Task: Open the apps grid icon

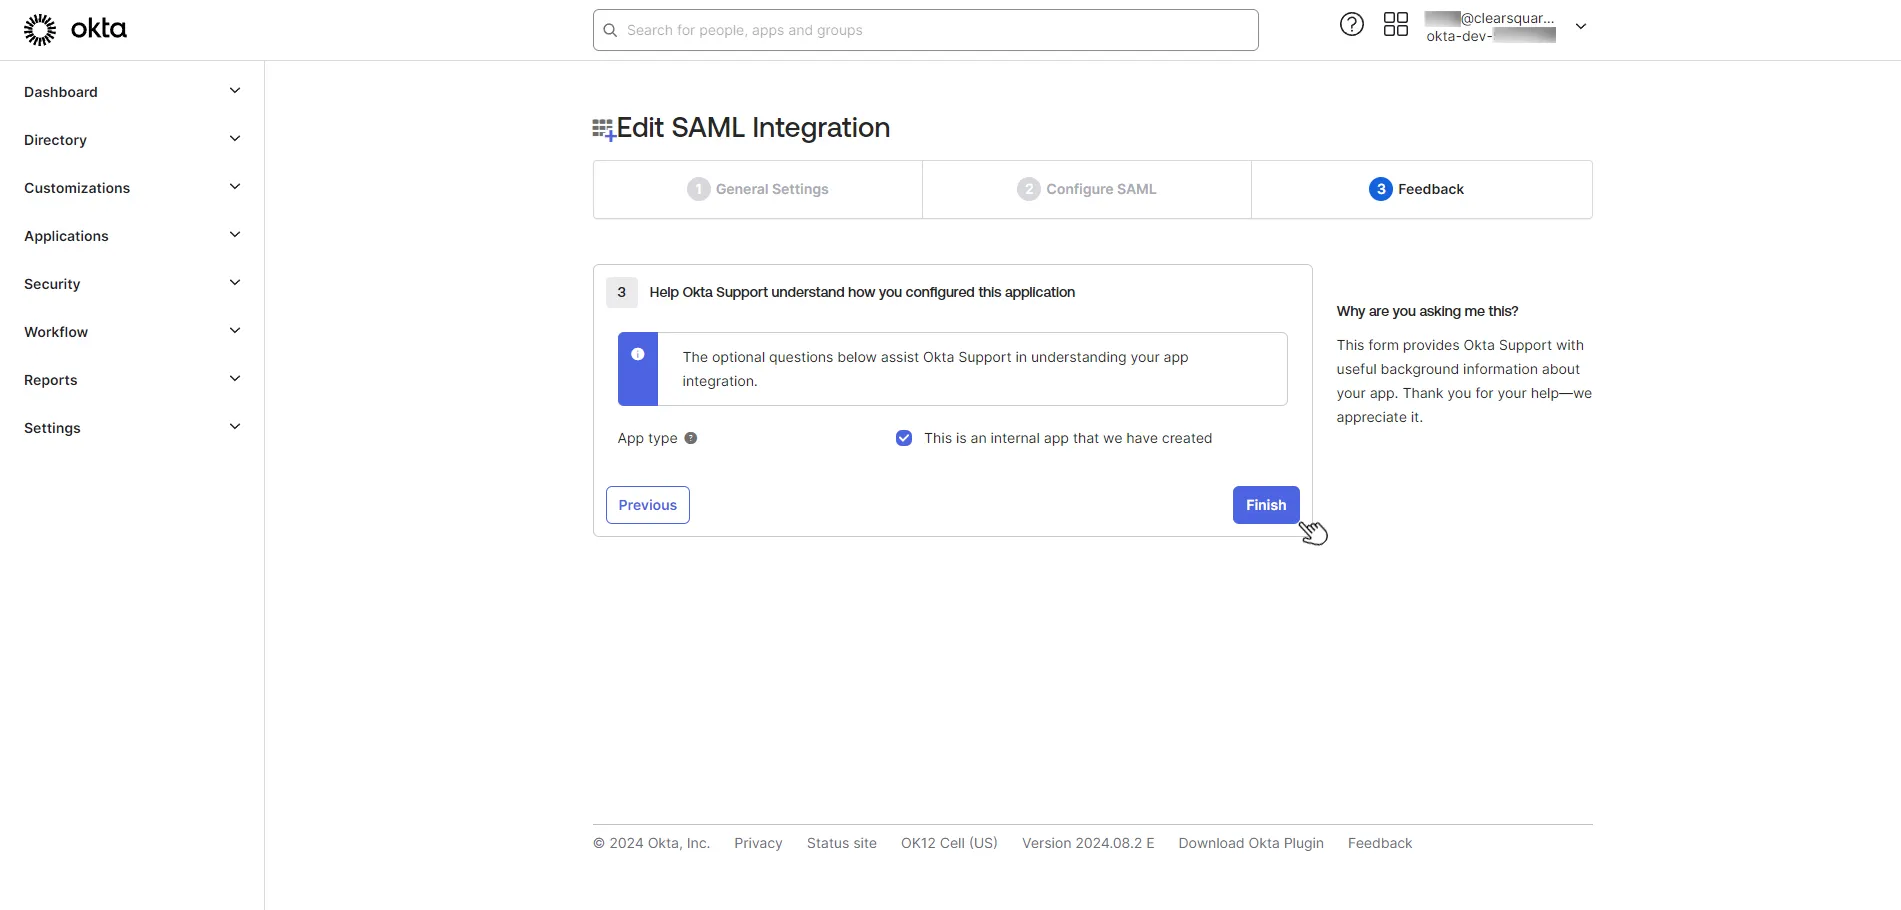Action: pos(1395,25)
